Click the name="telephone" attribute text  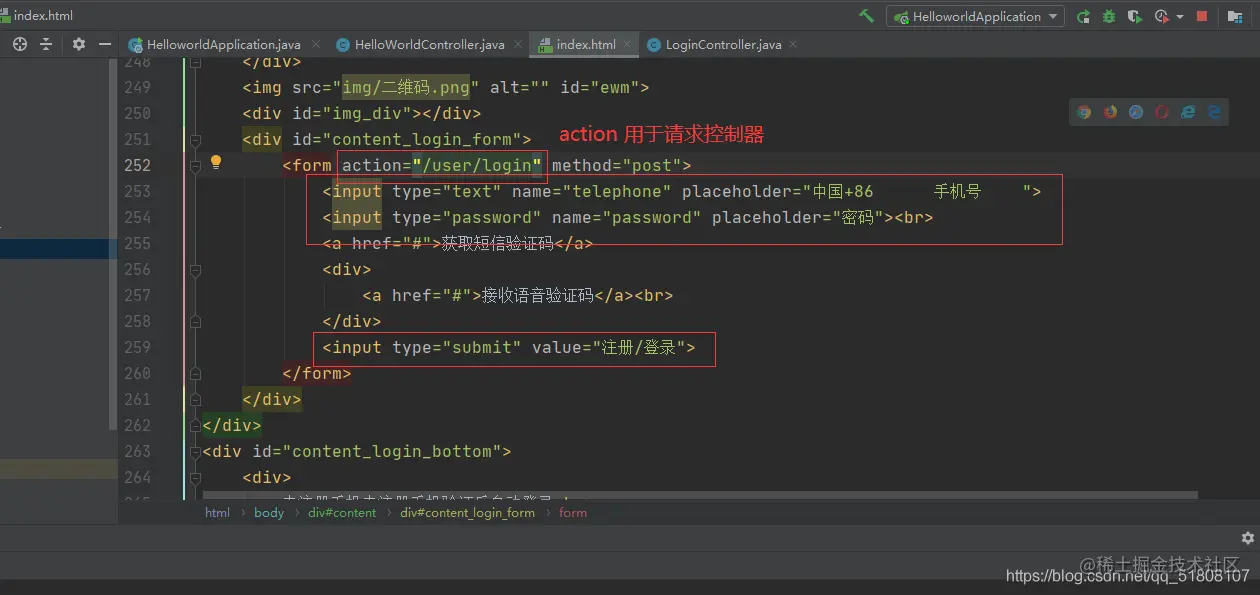click(591, 192)
